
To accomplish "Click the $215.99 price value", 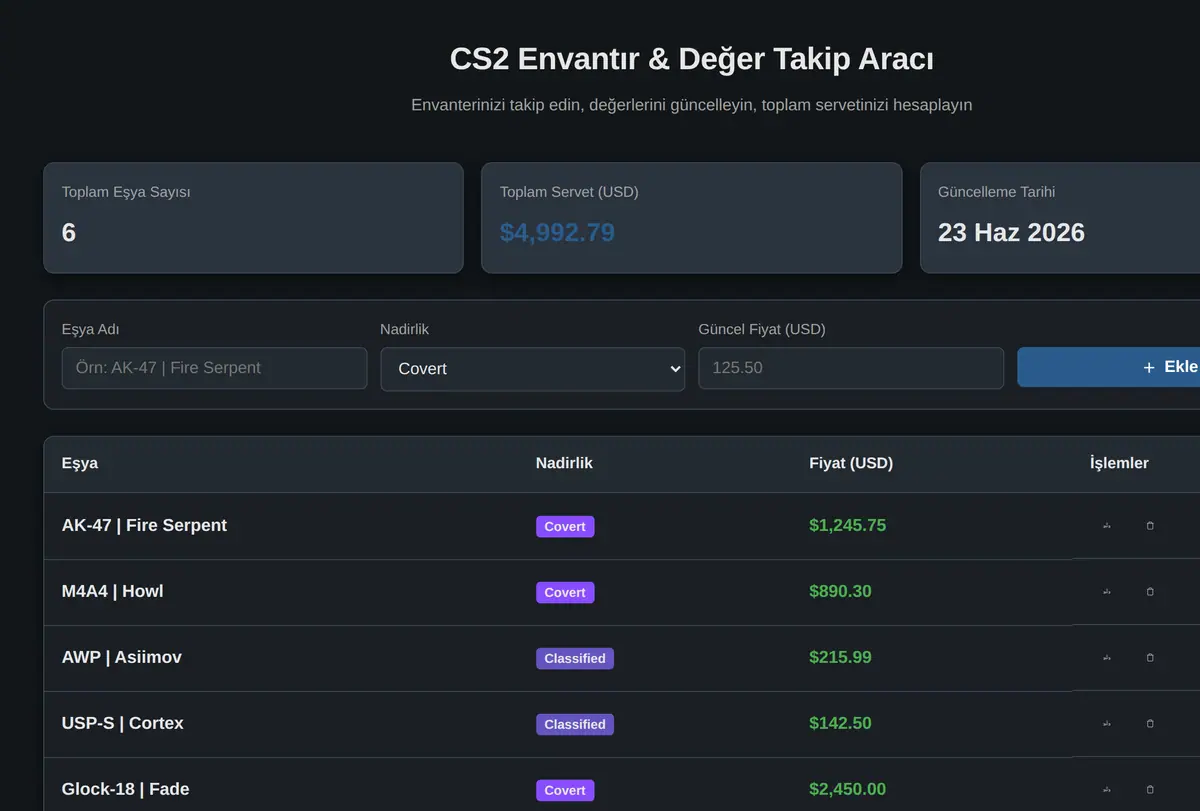I will coord(840,657).
